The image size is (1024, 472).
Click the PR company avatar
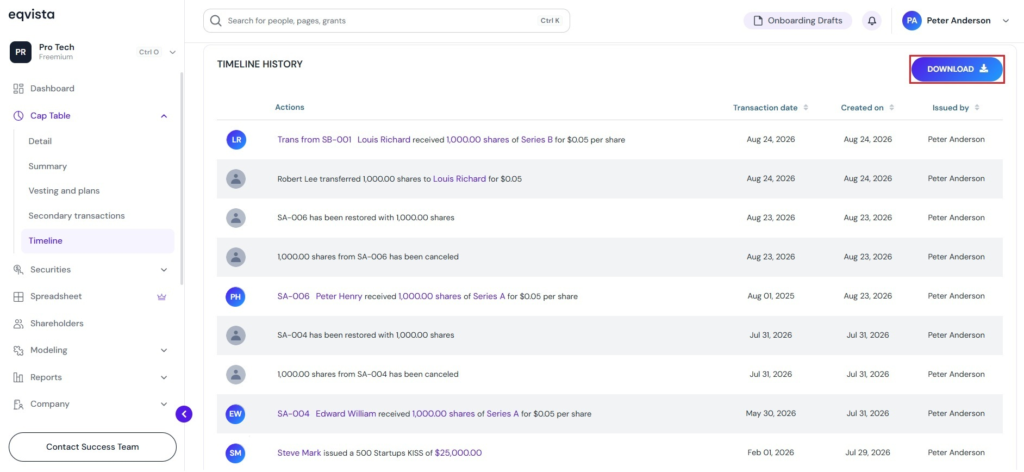pyautogui.click(x=20, y=52)
